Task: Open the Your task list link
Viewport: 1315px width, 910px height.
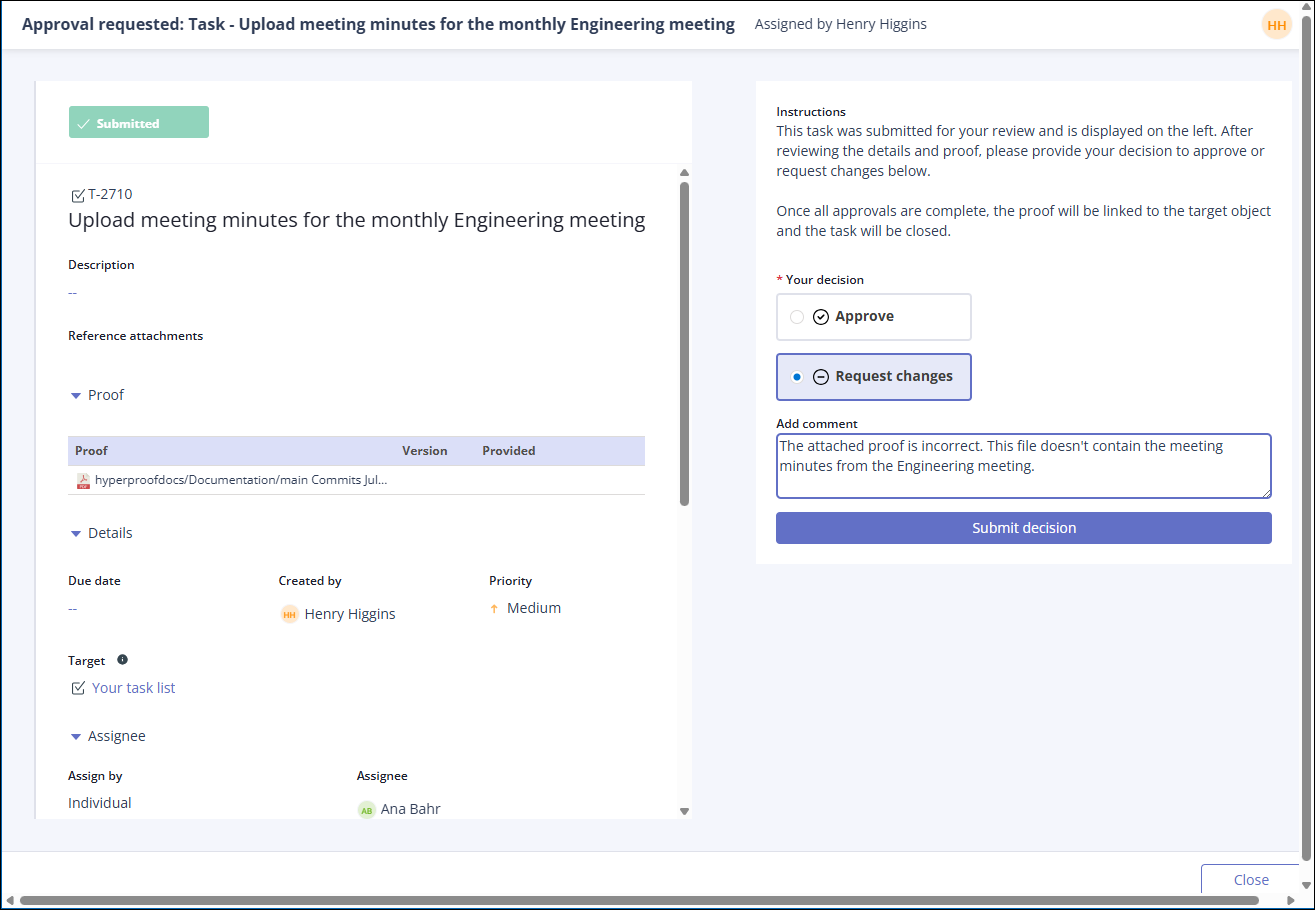Action: tap(134, 688)
